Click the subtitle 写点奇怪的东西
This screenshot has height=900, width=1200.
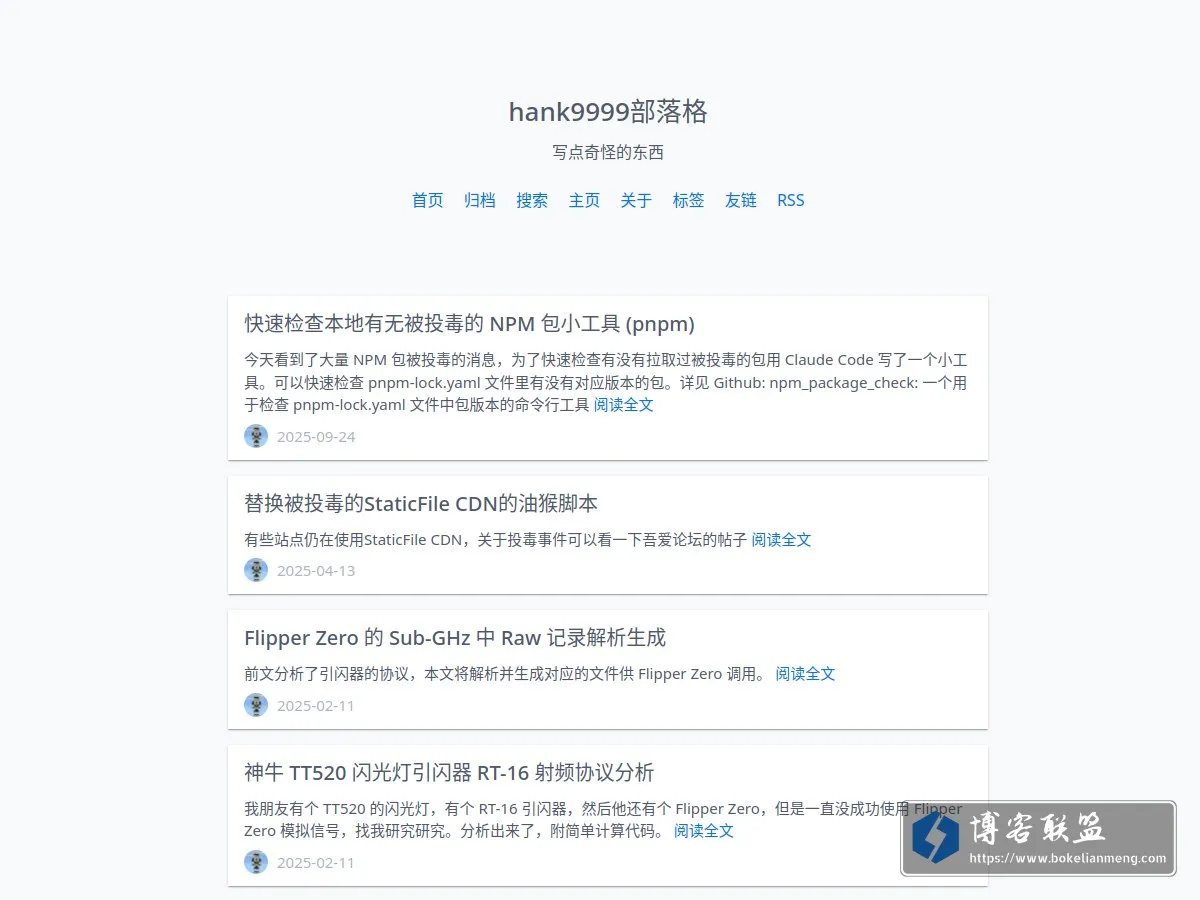coord(608,153)
